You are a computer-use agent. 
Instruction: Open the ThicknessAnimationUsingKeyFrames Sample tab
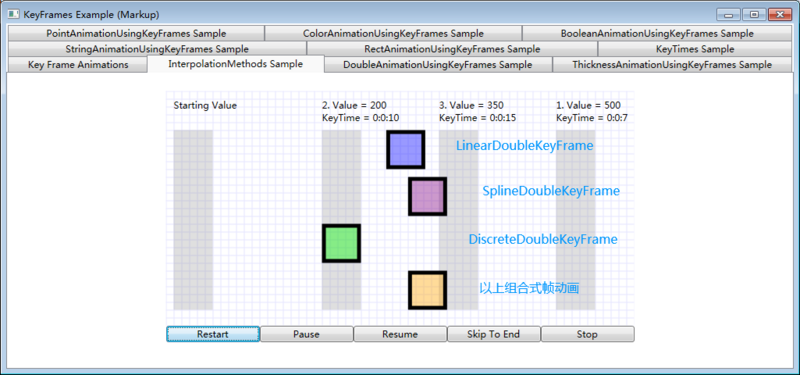[672, 65]
